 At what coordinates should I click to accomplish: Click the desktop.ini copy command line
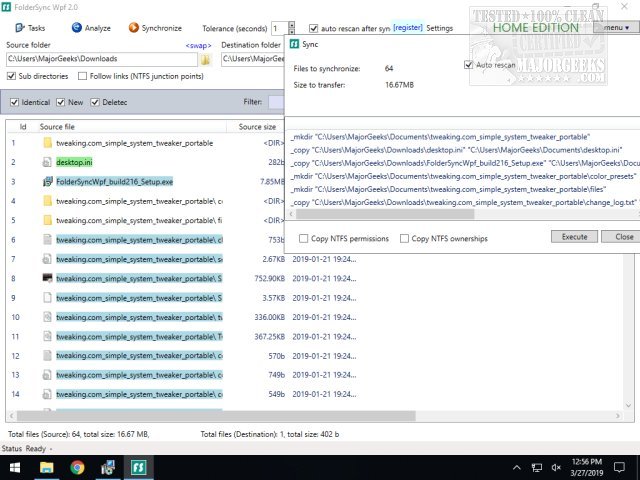pyautogui.click(x=456, y=150)
